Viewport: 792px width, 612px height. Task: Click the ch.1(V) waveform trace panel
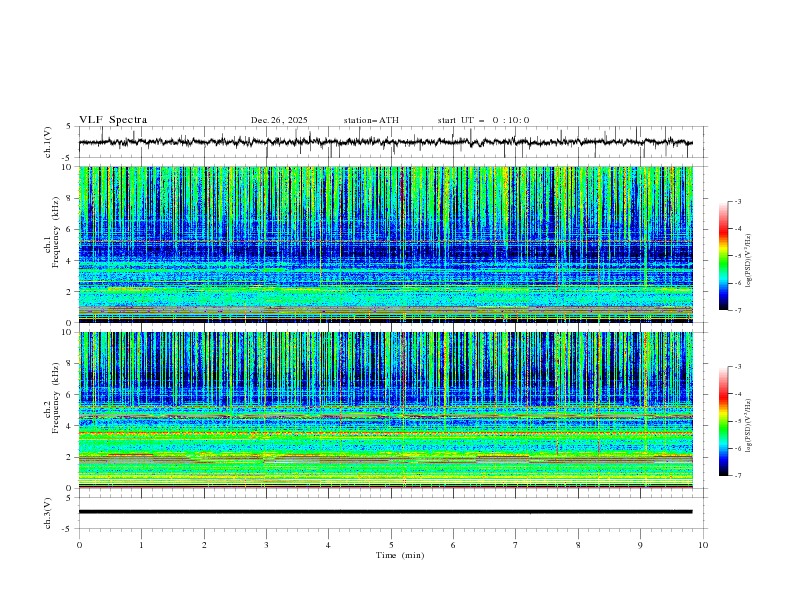[390, 142]
